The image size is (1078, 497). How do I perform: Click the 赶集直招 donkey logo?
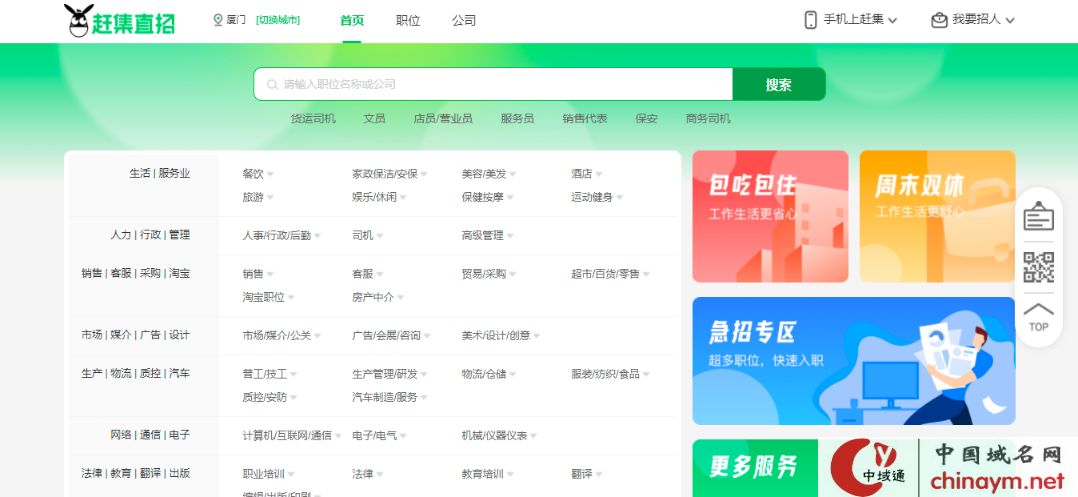[x=118, y=21]
